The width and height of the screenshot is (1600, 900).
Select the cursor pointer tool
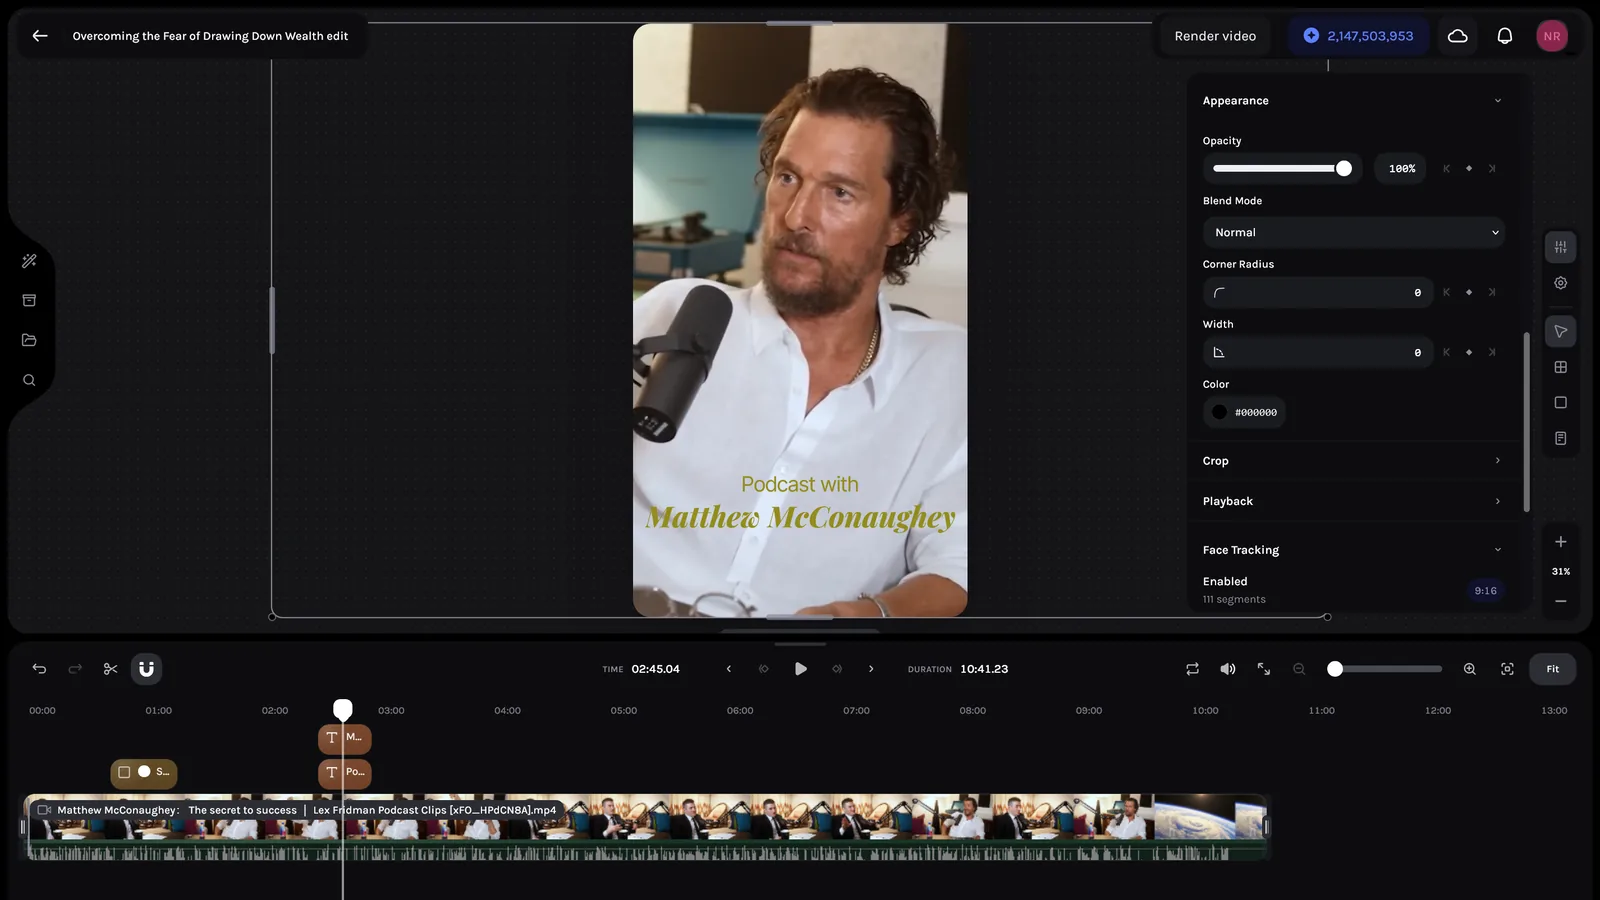coord(1561,331)
